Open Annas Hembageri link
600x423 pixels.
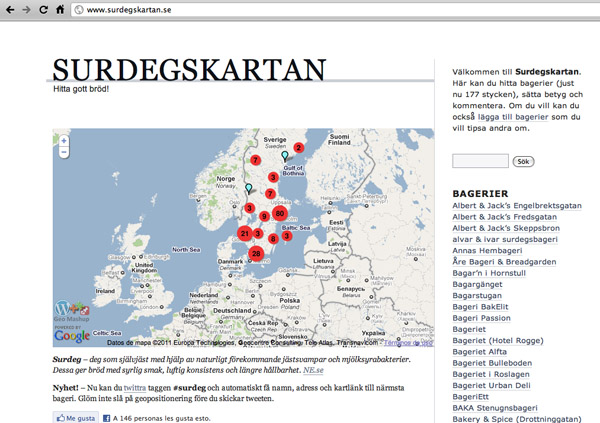coord(487,250)
